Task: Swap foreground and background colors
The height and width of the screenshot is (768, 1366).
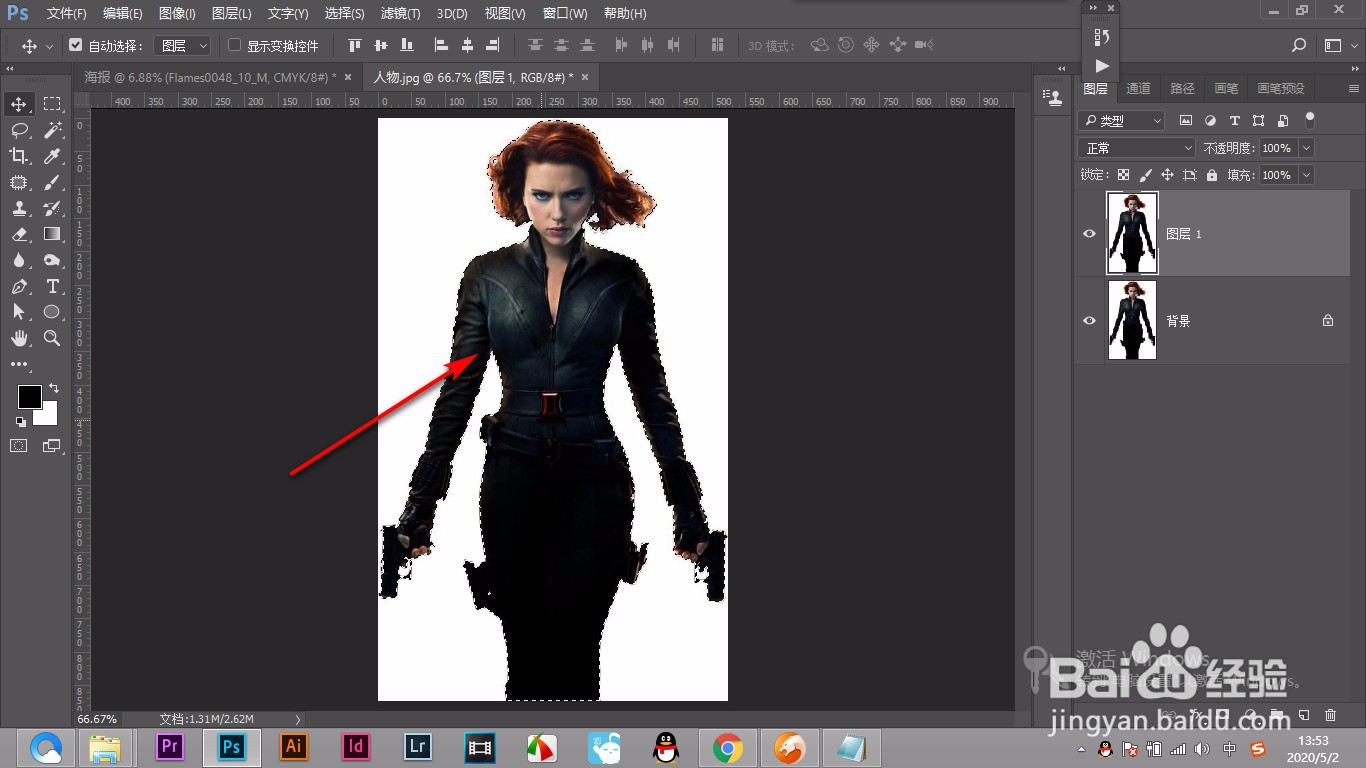Action: tap(54, 388)
